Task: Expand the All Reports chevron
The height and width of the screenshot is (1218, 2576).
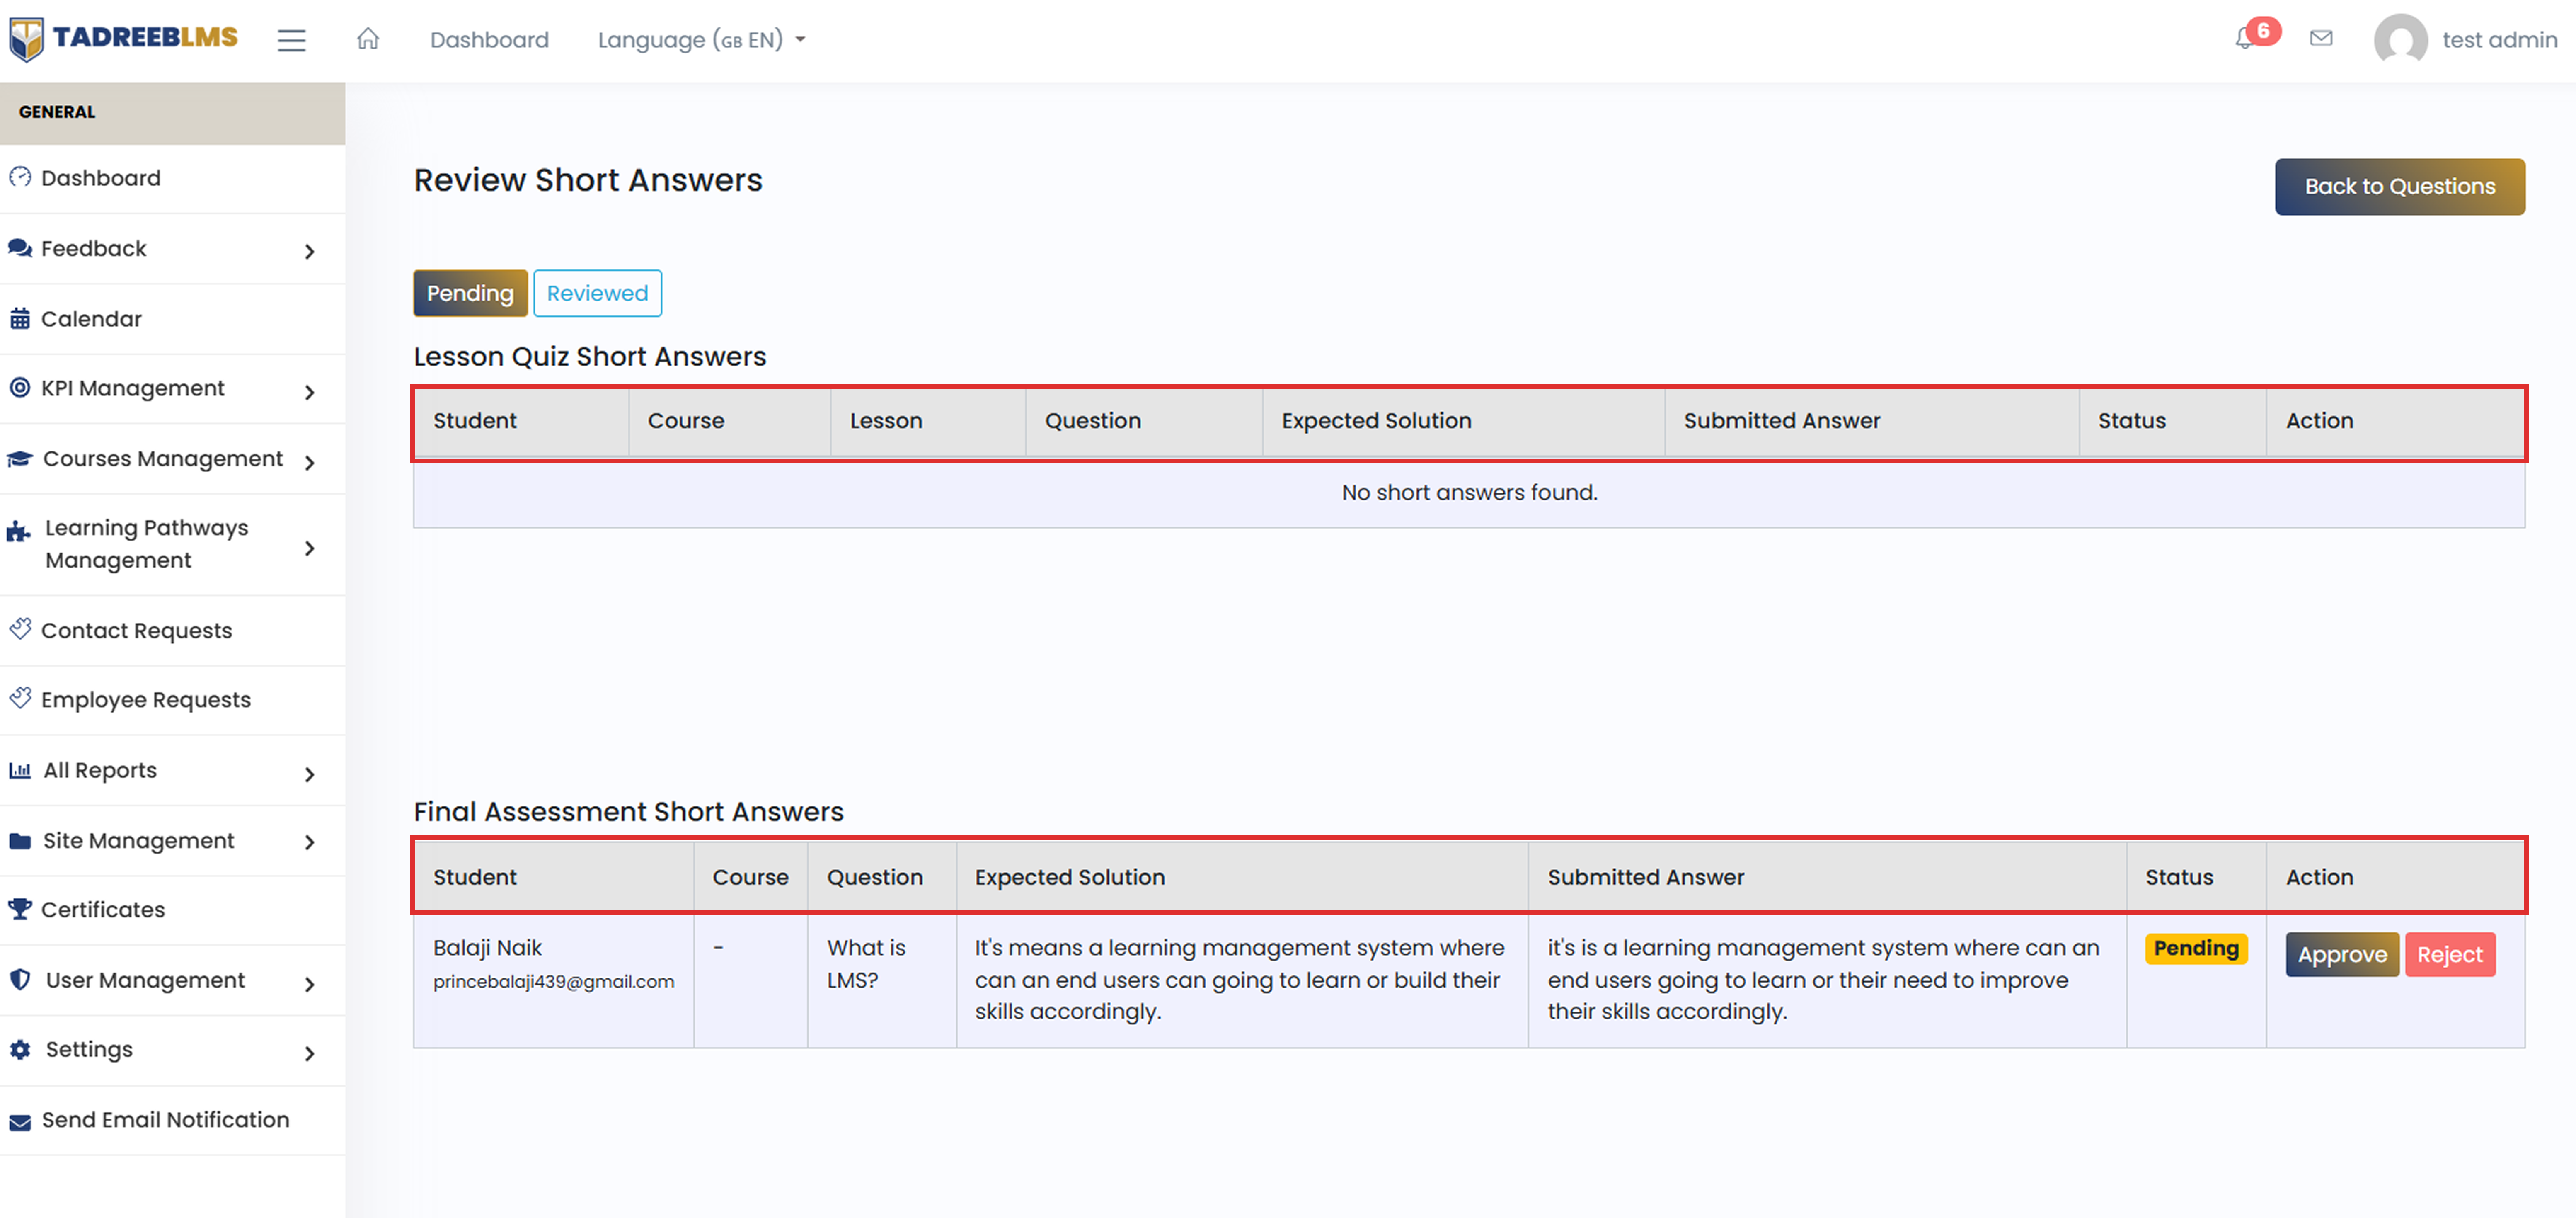Action: 310,774
